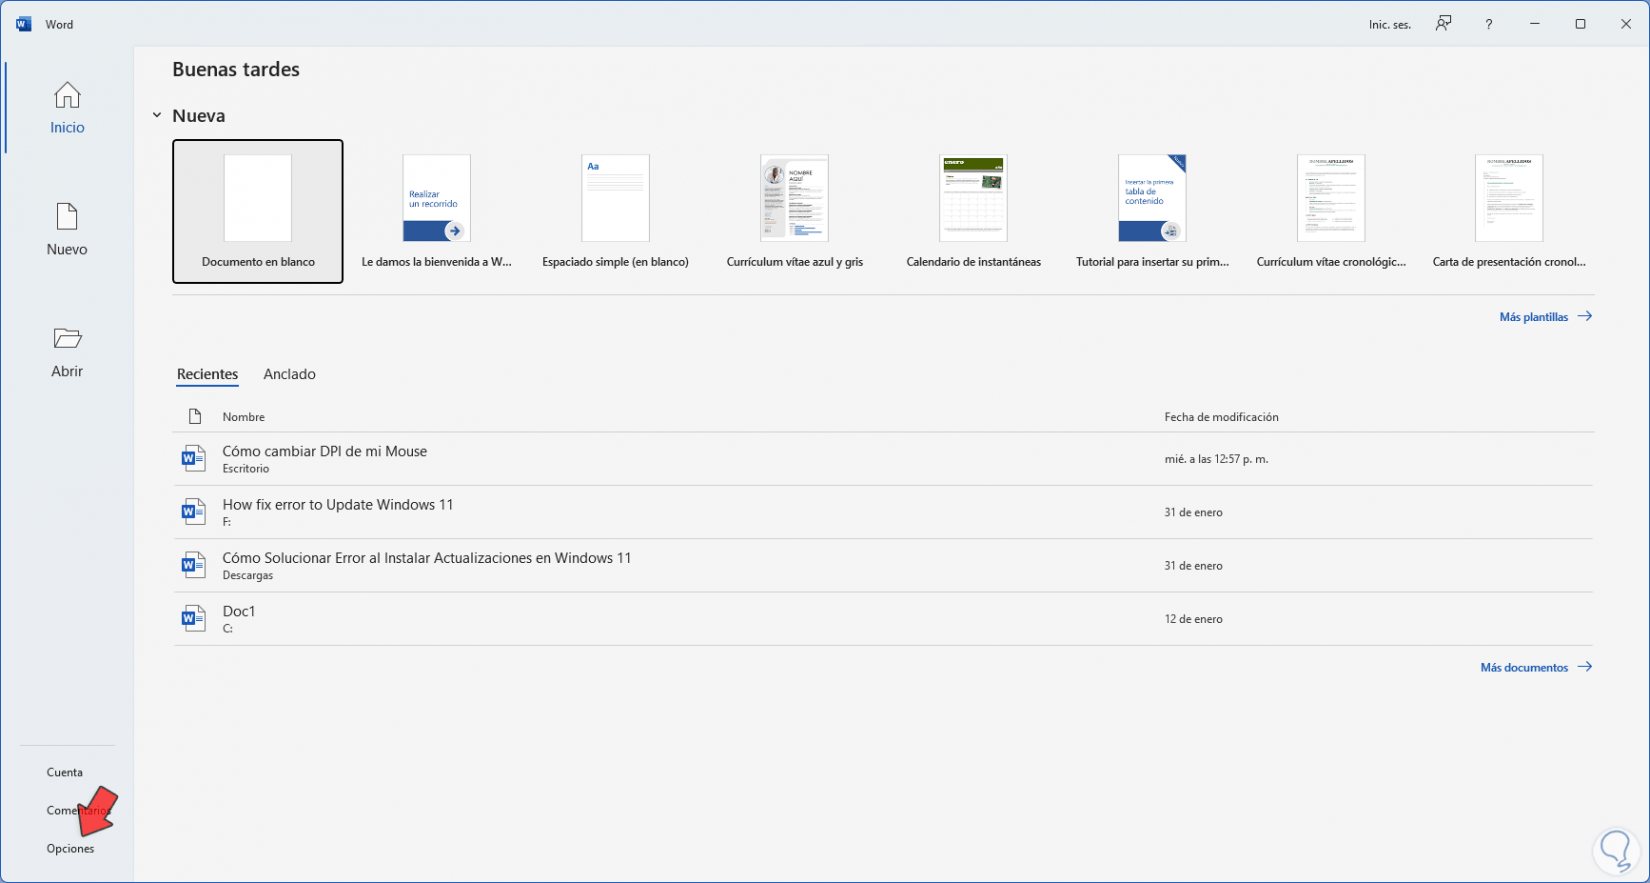Click Word file icon for Cómo cambiar DPI

pyautogui.click(x=193, y=458)
